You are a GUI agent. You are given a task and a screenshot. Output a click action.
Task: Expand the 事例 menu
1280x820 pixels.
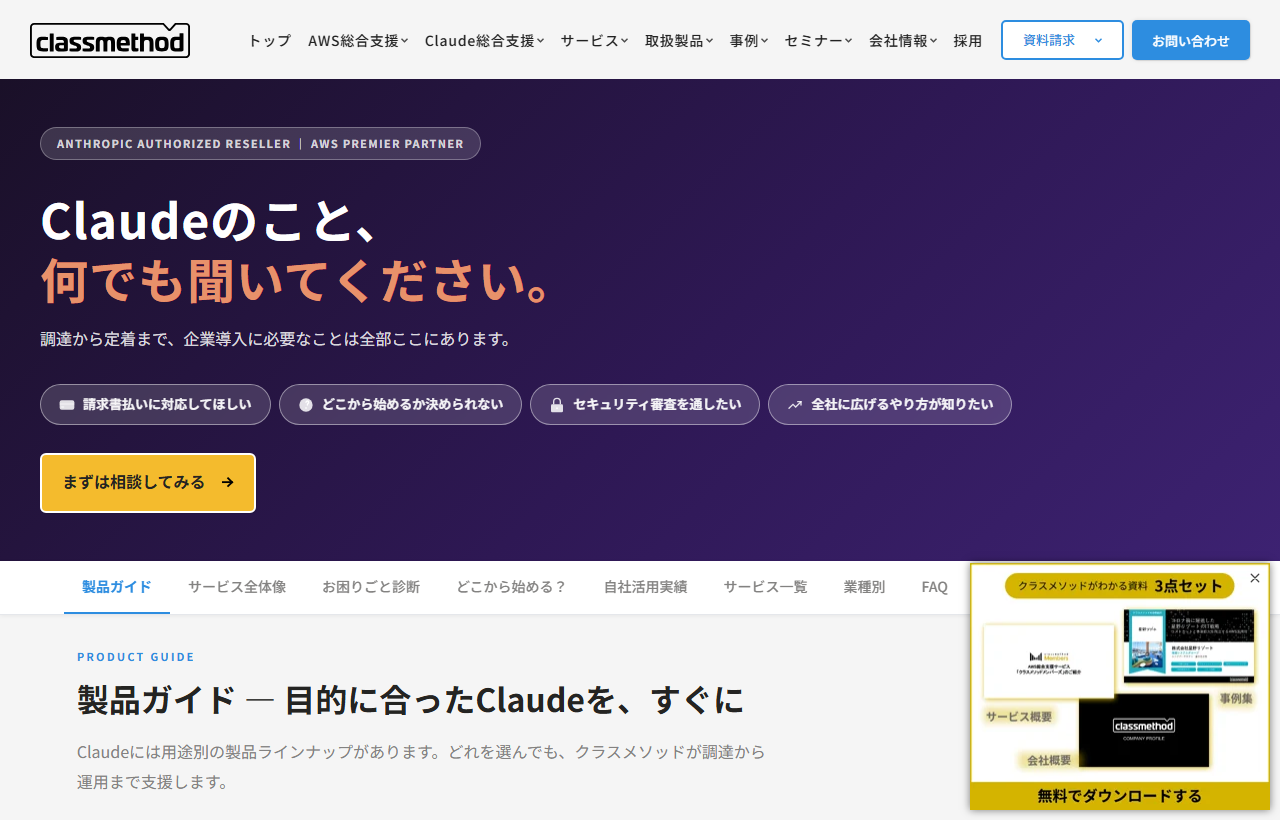[749, 41]
